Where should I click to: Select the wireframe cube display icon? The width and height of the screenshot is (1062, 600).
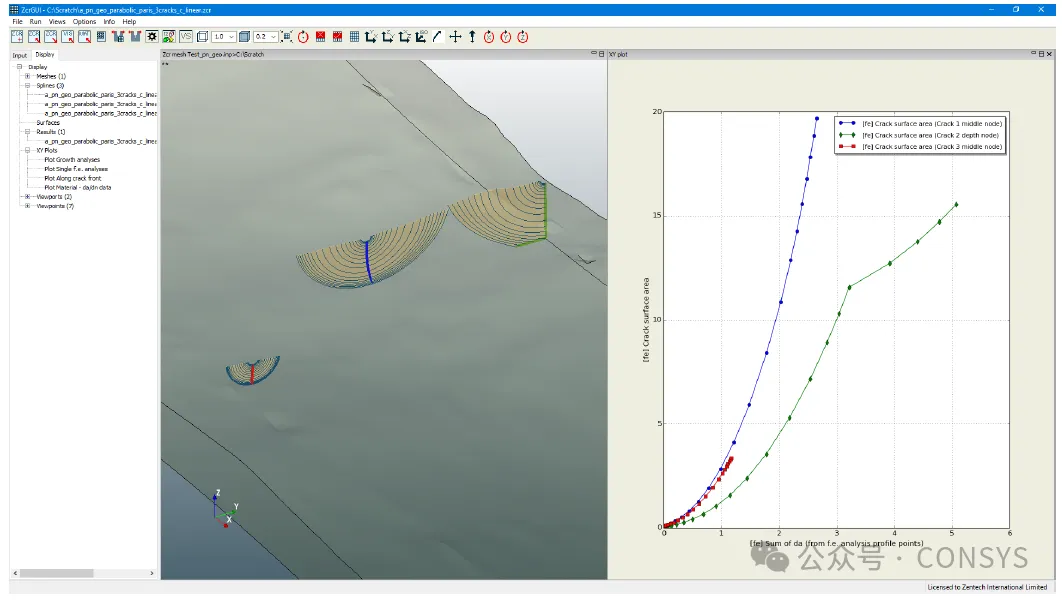pyautogui.click(x=202, y=37)
